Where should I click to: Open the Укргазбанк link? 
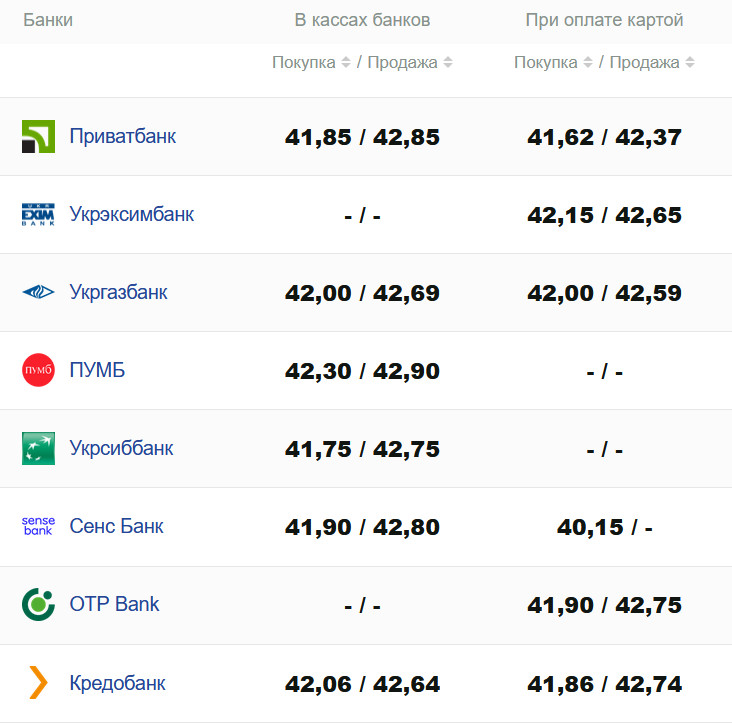[x=118, y=293]
